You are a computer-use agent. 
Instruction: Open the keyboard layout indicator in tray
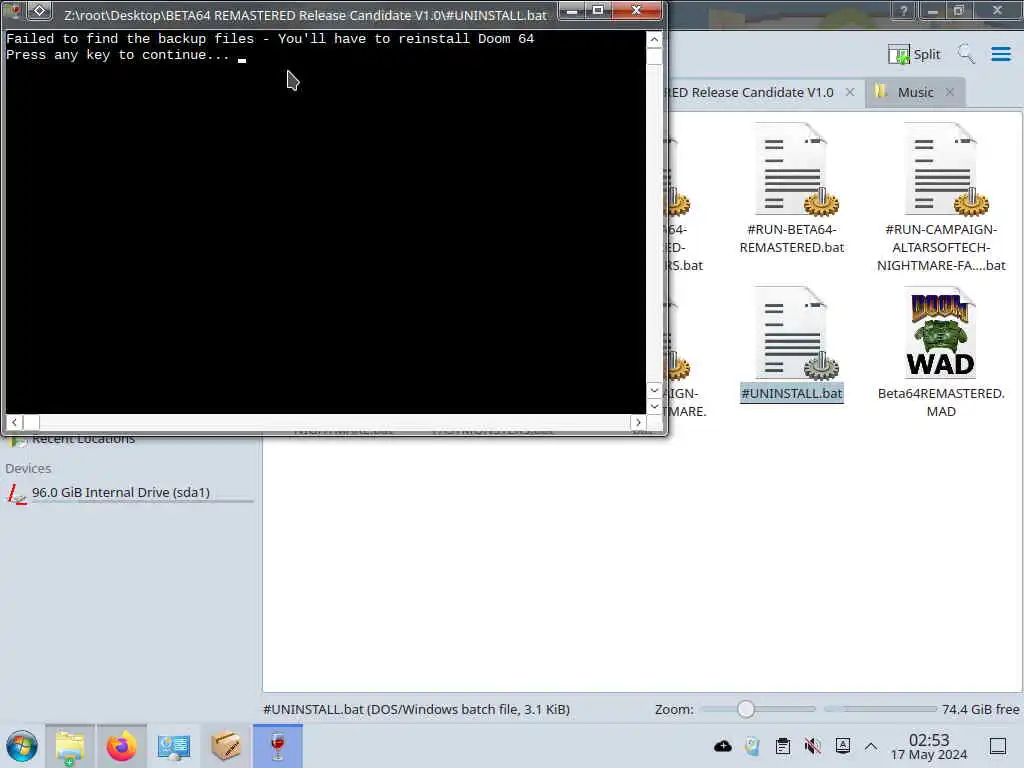click(842, 745)
